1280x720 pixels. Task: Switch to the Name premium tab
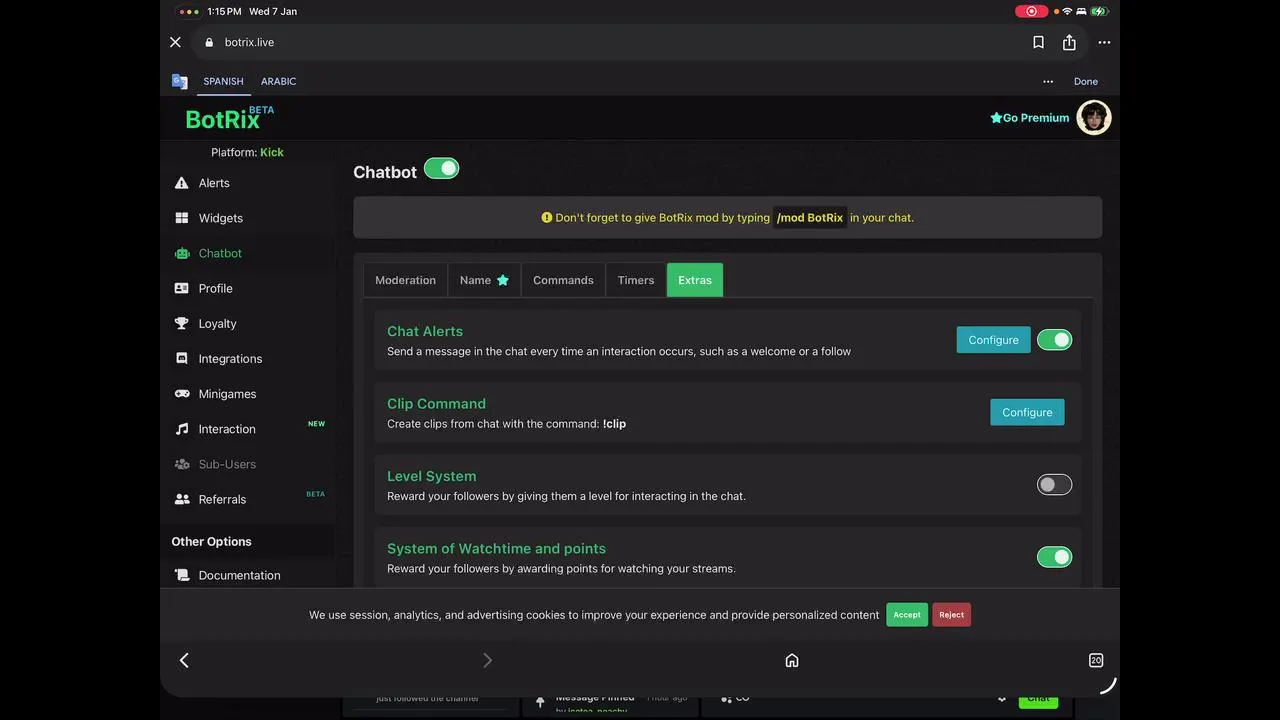(x=484, y=280)
